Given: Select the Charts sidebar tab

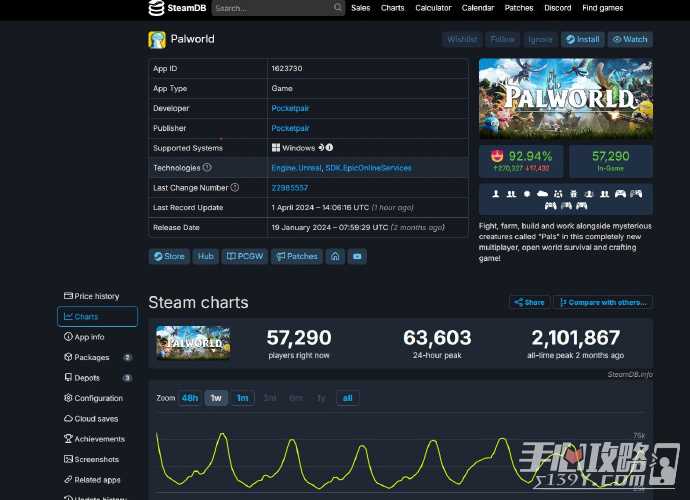Looking at the screenshot, I should click(x=97, y=316).
